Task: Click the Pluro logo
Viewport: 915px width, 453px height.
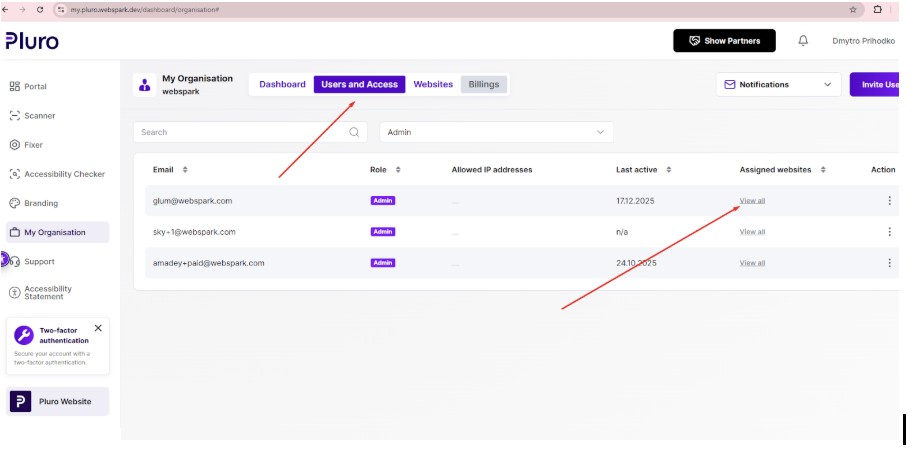Action: [x=32, y=41]
